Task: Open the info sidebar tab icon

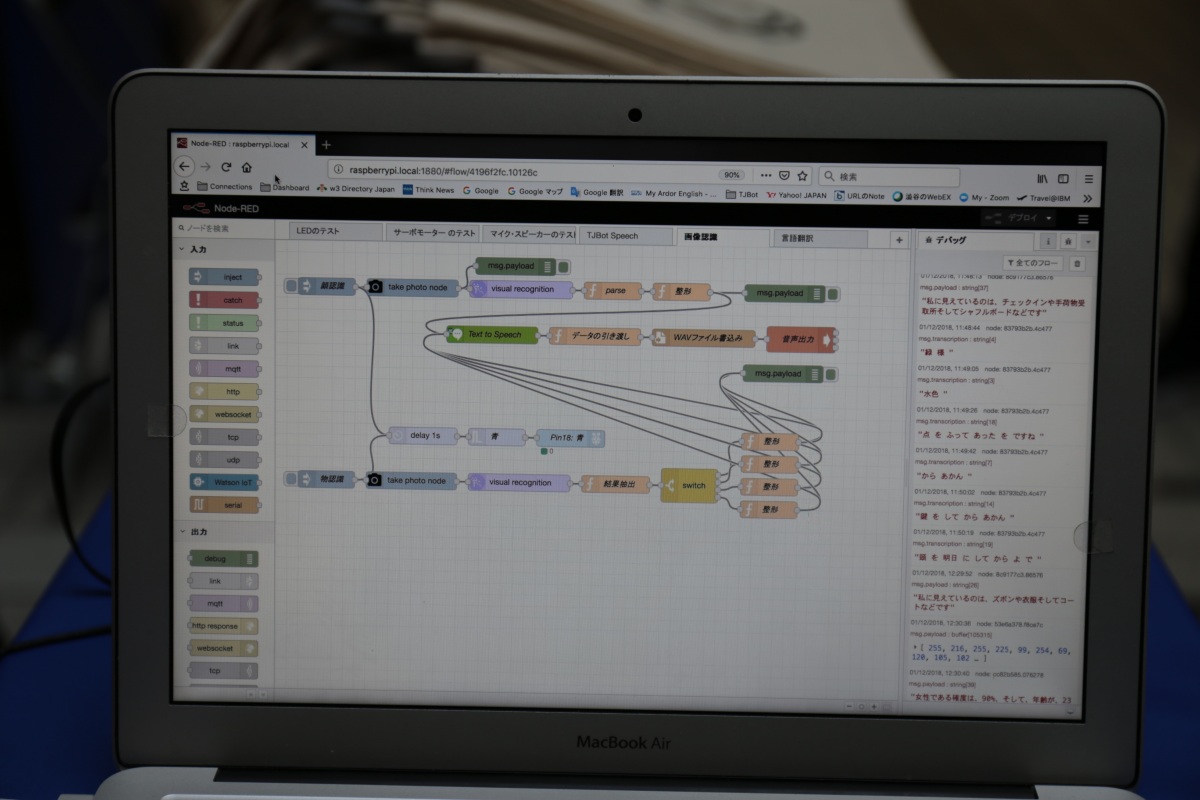Action: pyautogui.click(x=1049, y=241)
